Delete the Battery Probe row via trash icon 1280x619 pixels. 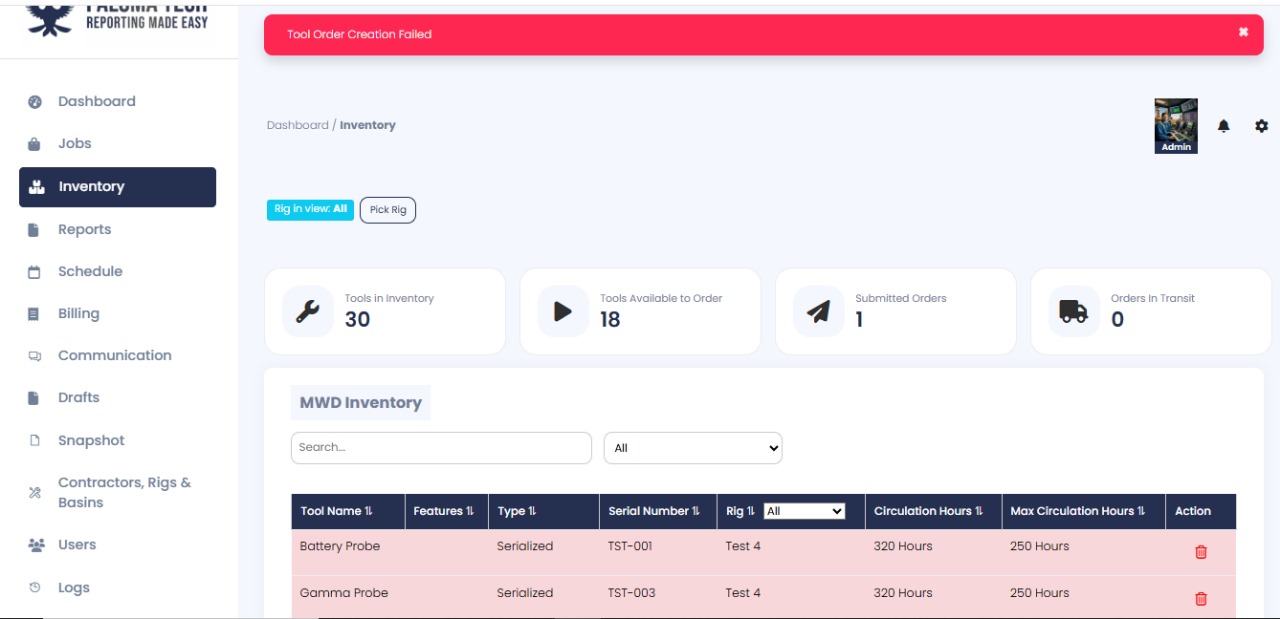(1200, 552)
